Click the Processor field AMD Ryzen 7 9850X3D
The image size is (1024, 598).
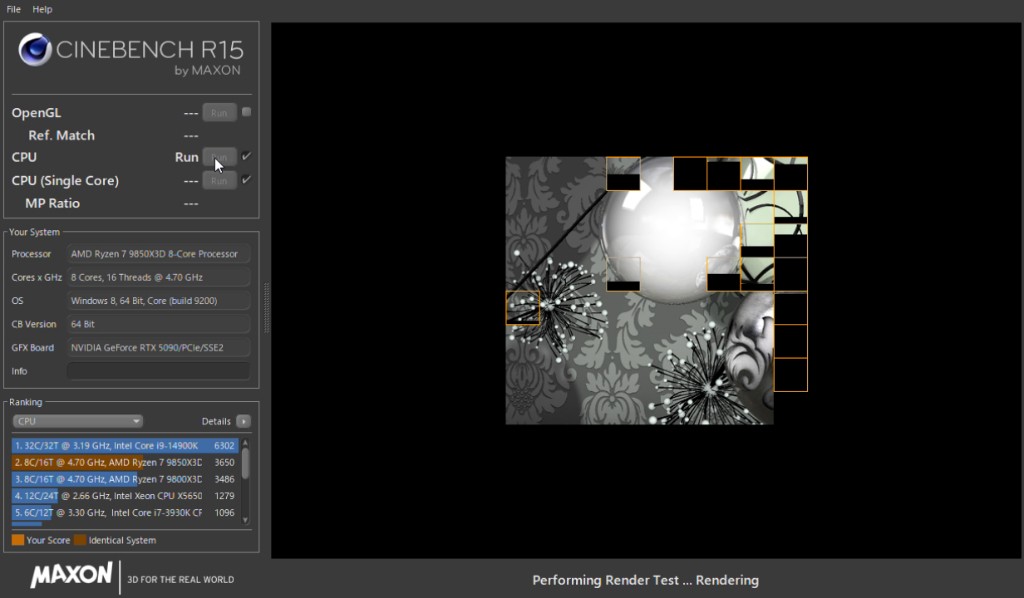pyautogui.click(x=158, y=254)
